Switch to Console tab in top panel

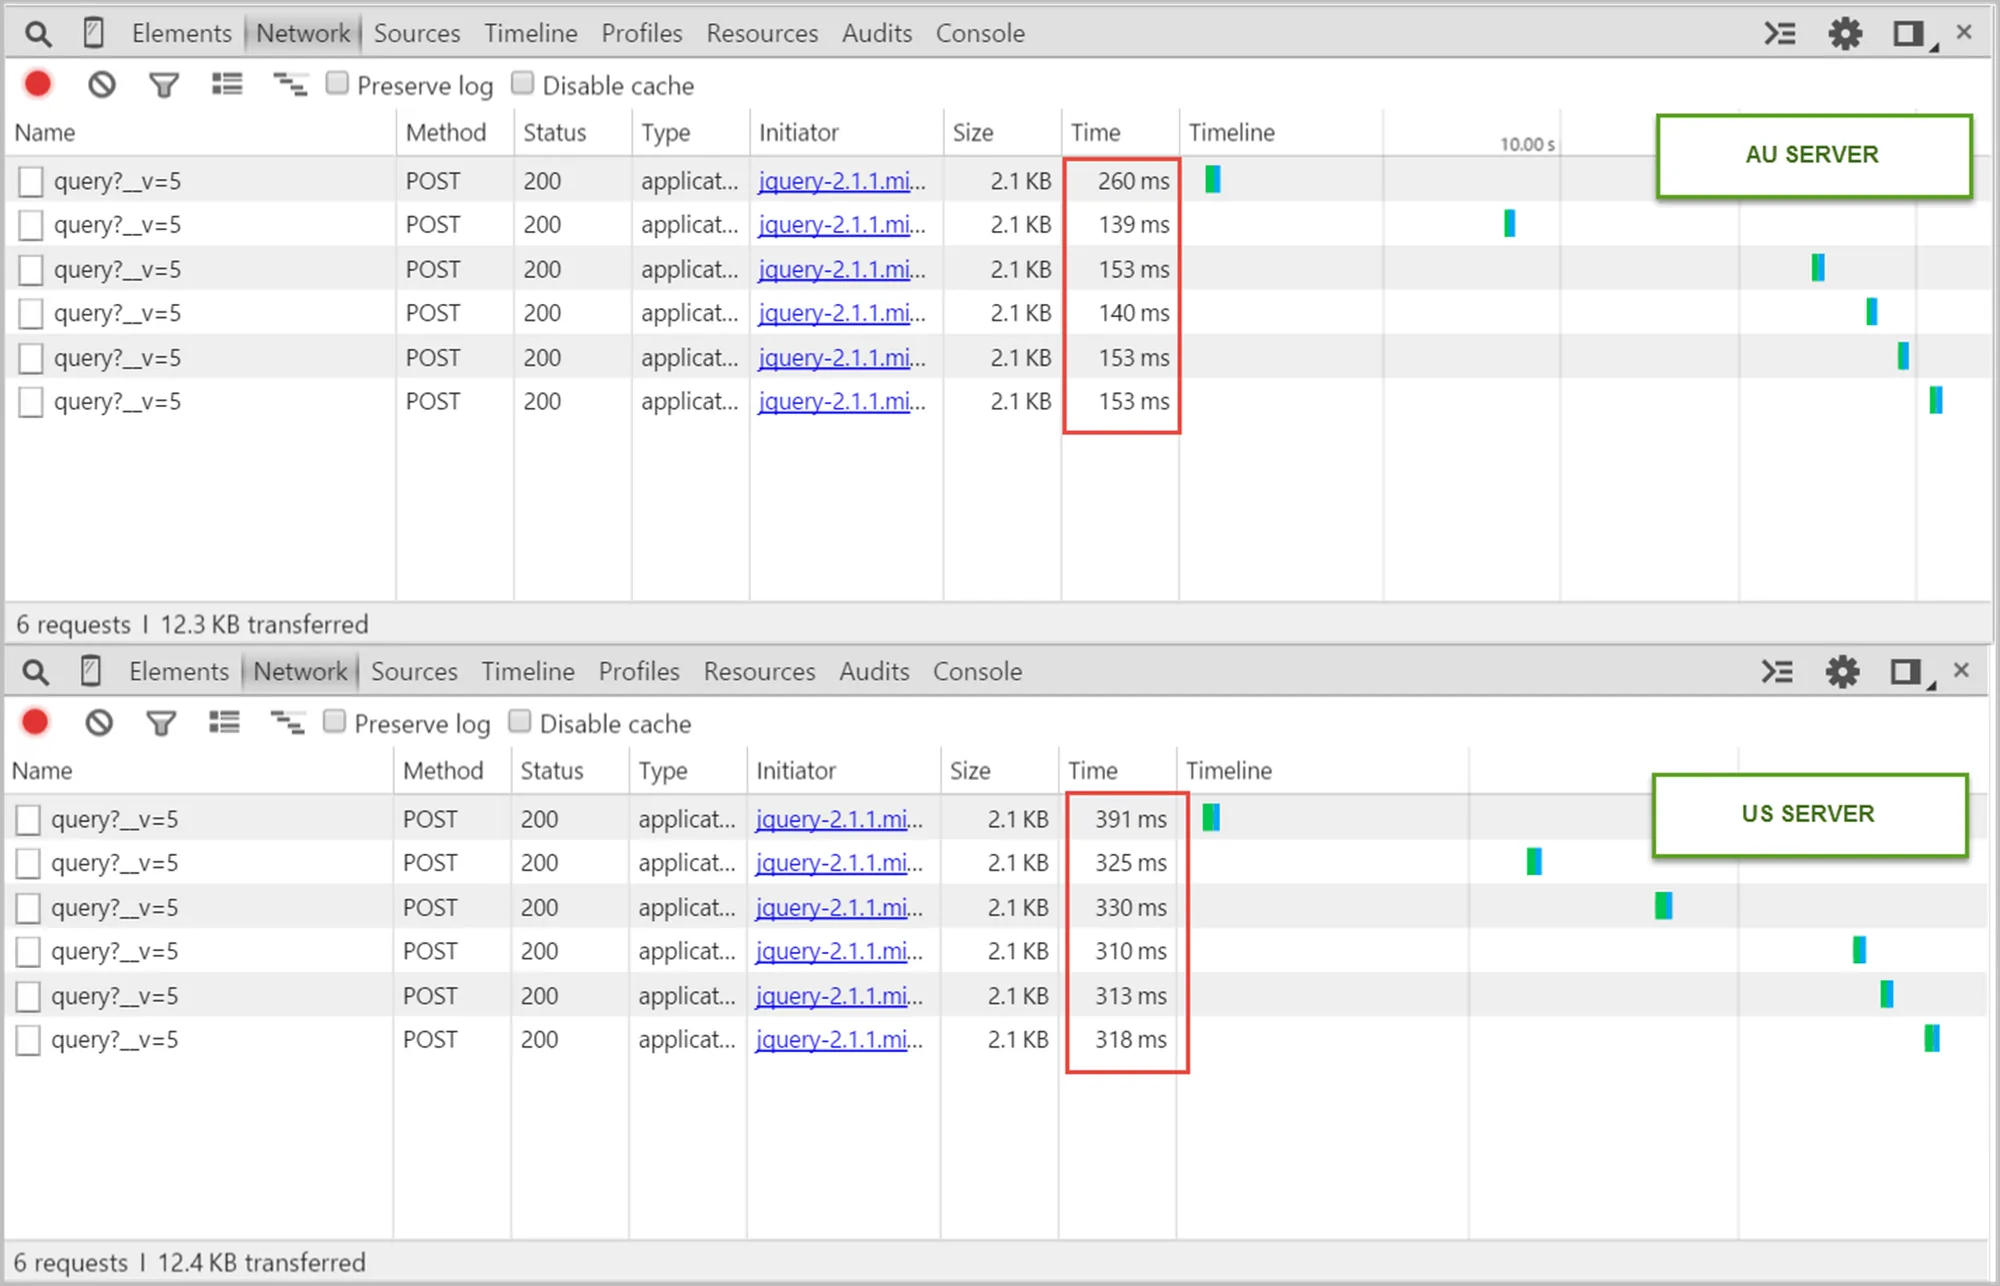click(x=980, y=33)
